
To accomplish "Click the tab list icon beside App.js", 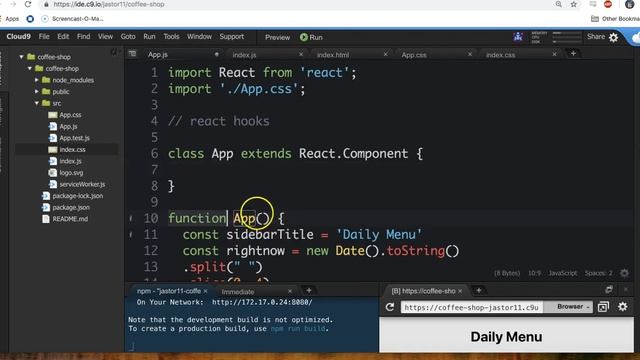I will point(132,53).
